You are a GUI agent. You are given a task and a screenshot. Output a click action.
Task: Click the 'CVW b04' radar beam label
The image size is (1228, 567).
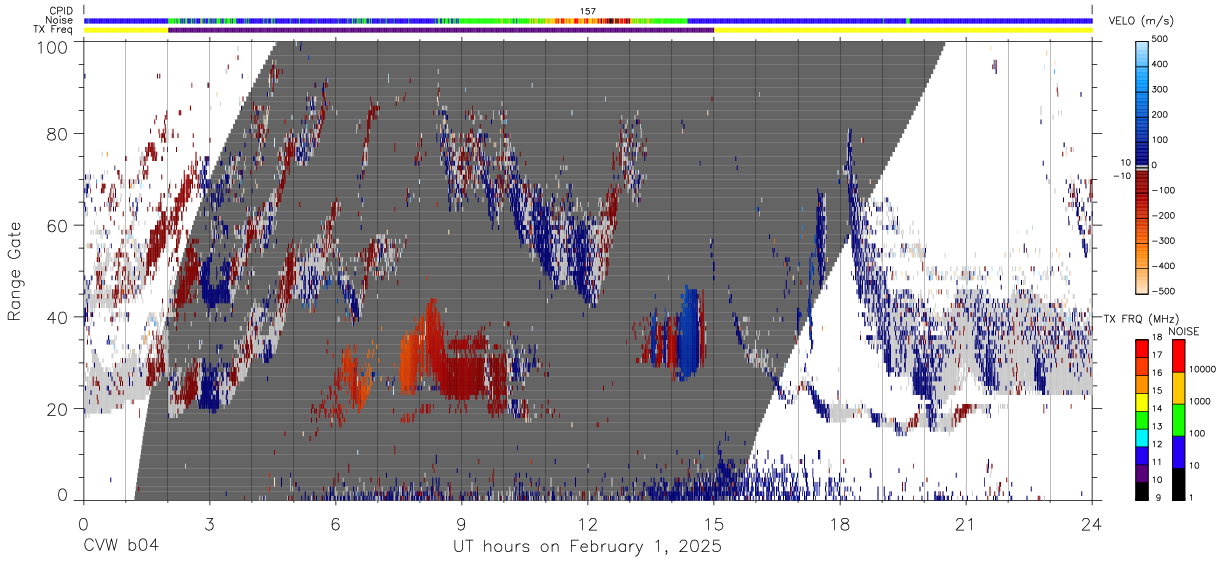click(x=121, y=546)
